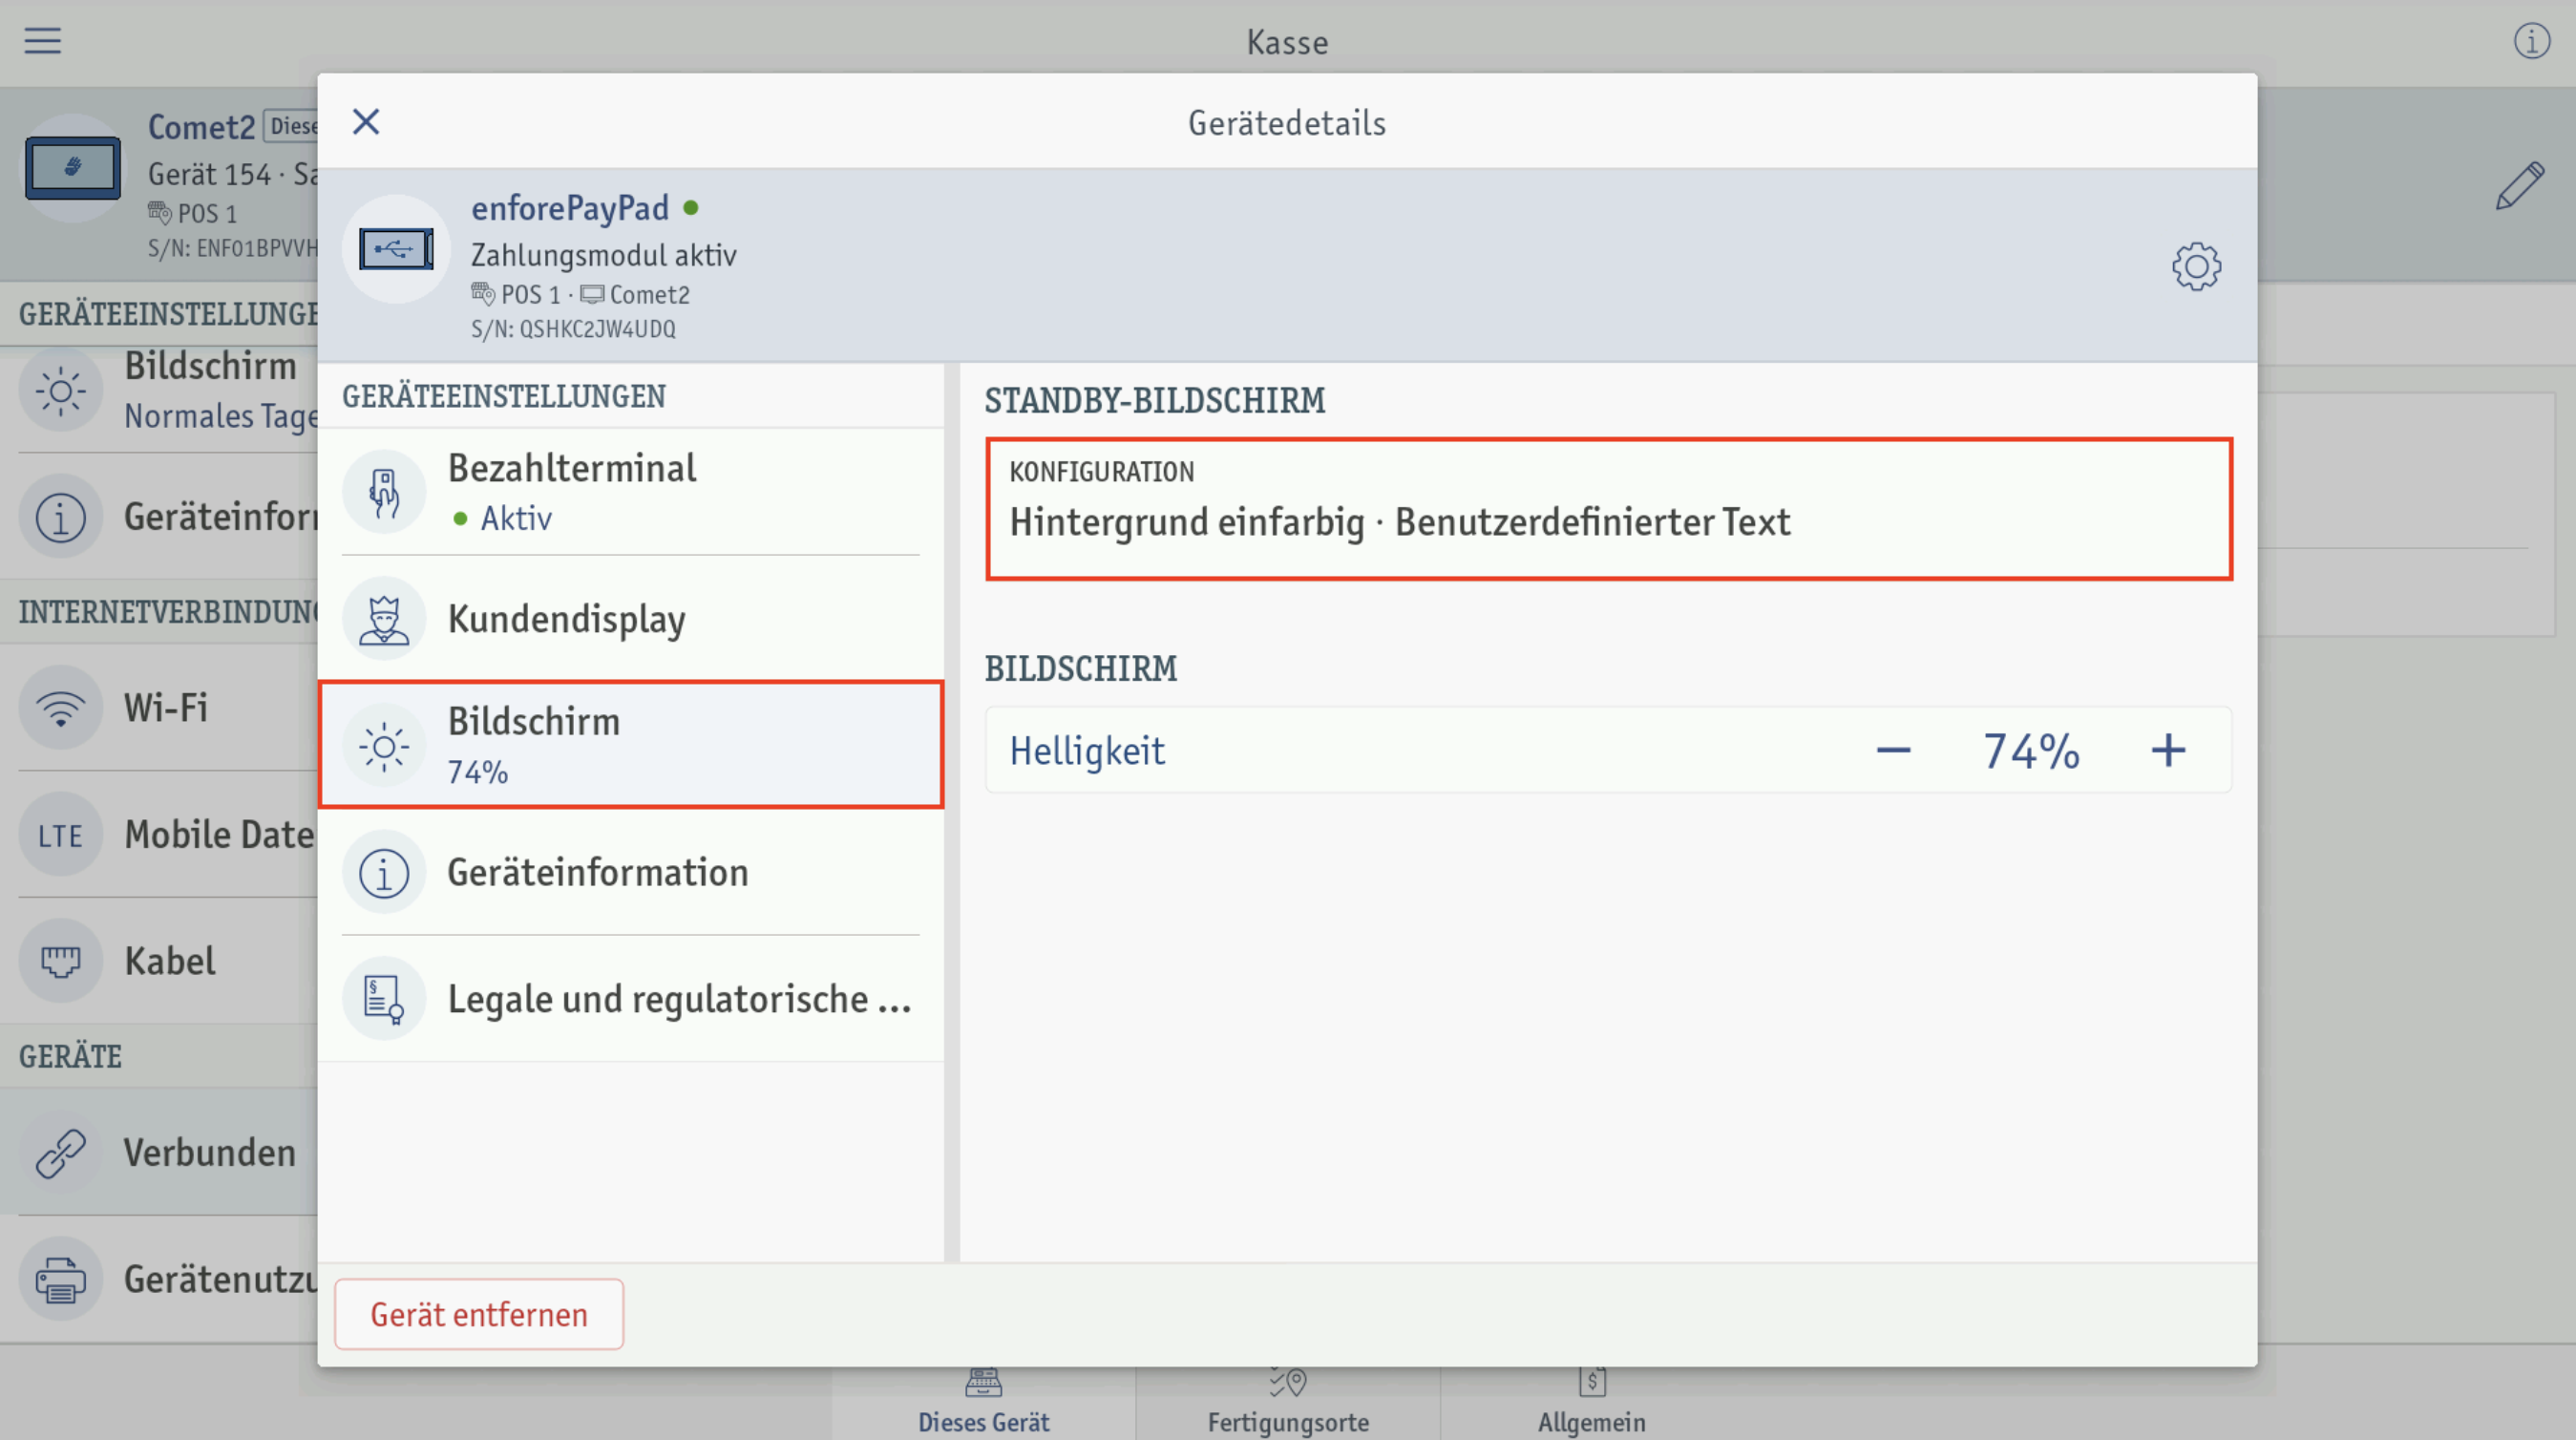Select Bildschirm 74% entry in dialog

pyautogui.click(x=631, y=745)
